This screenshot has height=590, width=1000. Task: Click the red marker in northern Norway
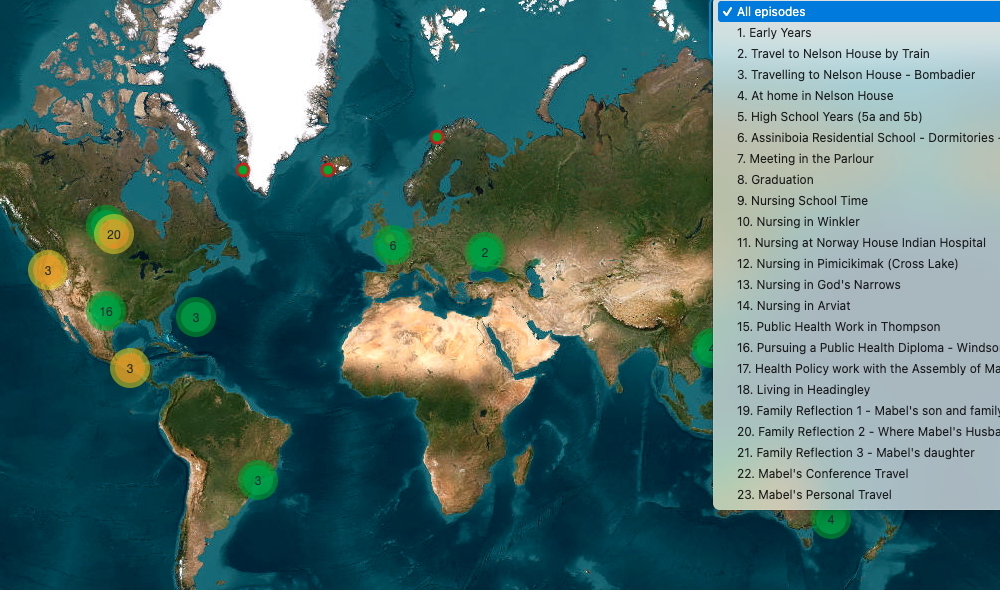point(437,137)
